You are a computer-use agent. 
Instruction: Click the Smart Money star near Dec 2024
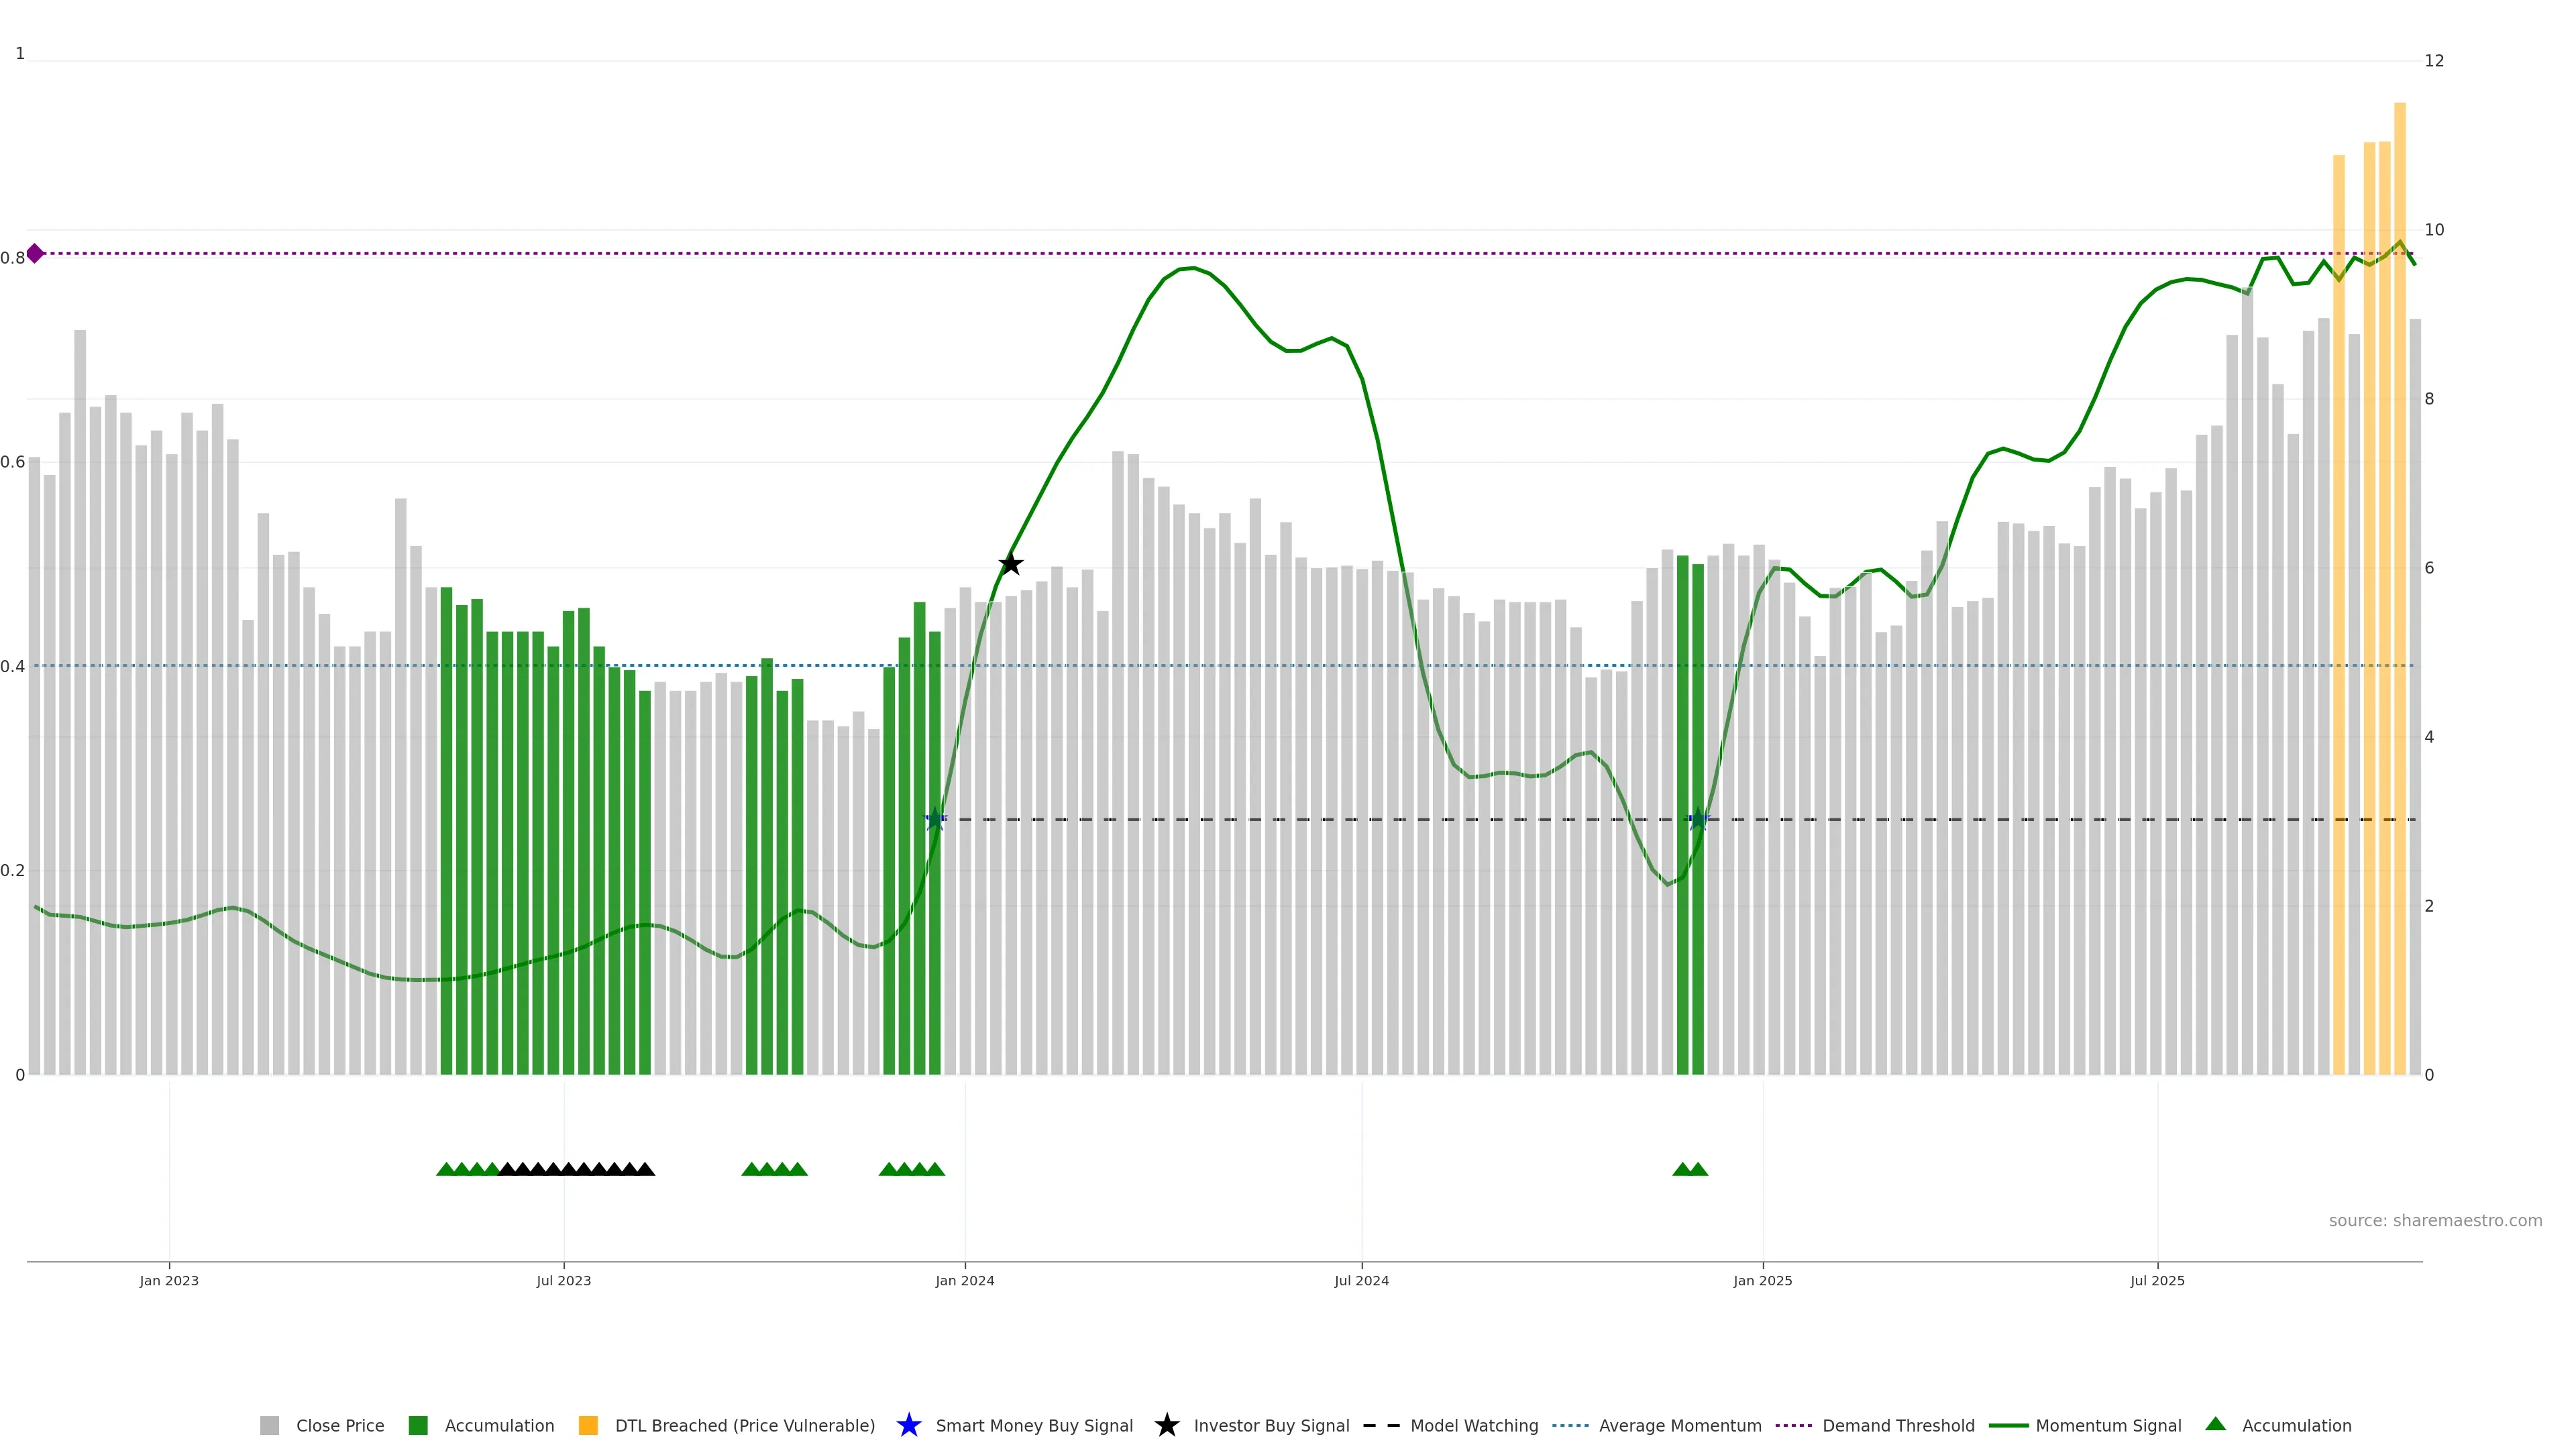coord(1698,819)
